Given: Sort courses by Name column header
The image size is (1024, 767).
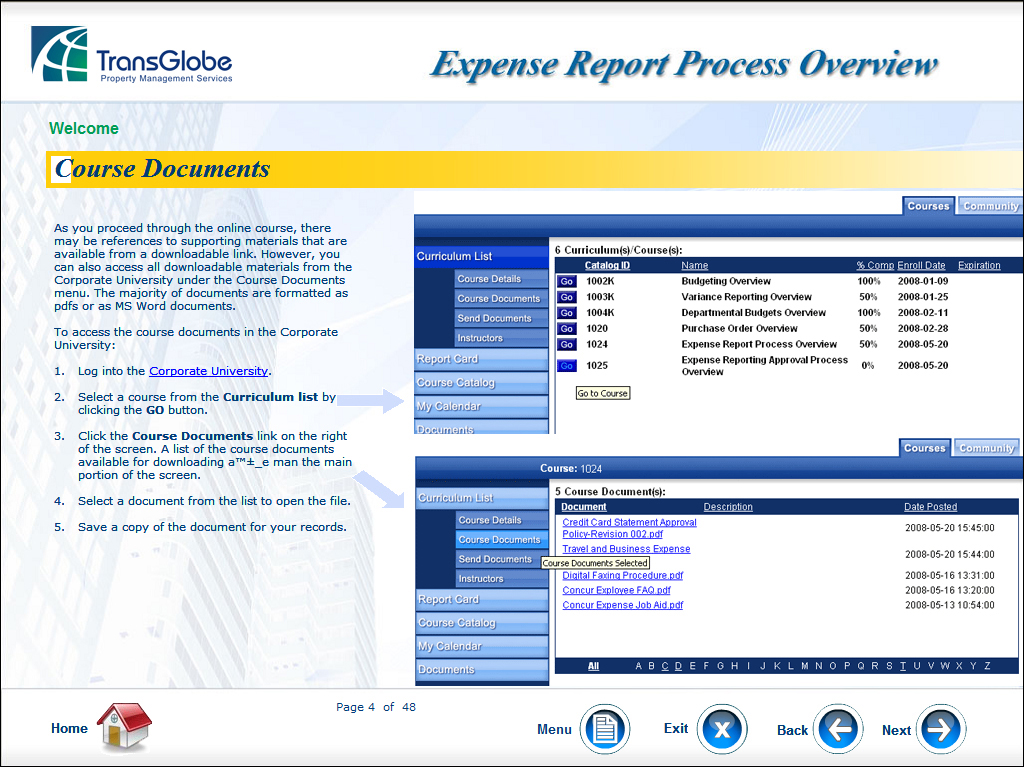Looking at the screenshot, I should pyautogui.click(x=694, y=265).
